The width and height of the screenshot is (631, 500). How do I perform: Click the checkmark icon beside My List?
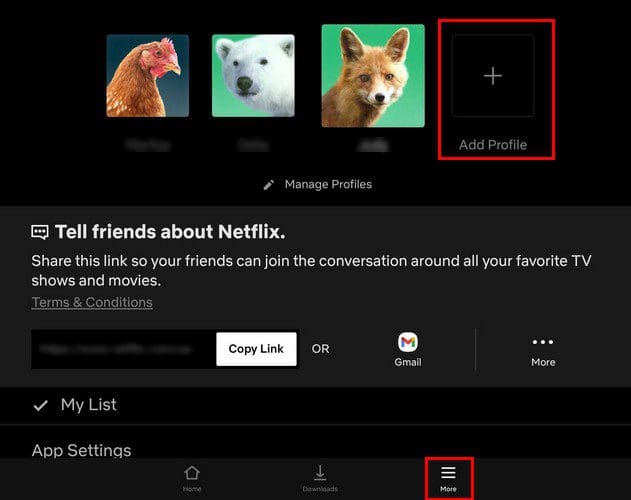(41, 405)
